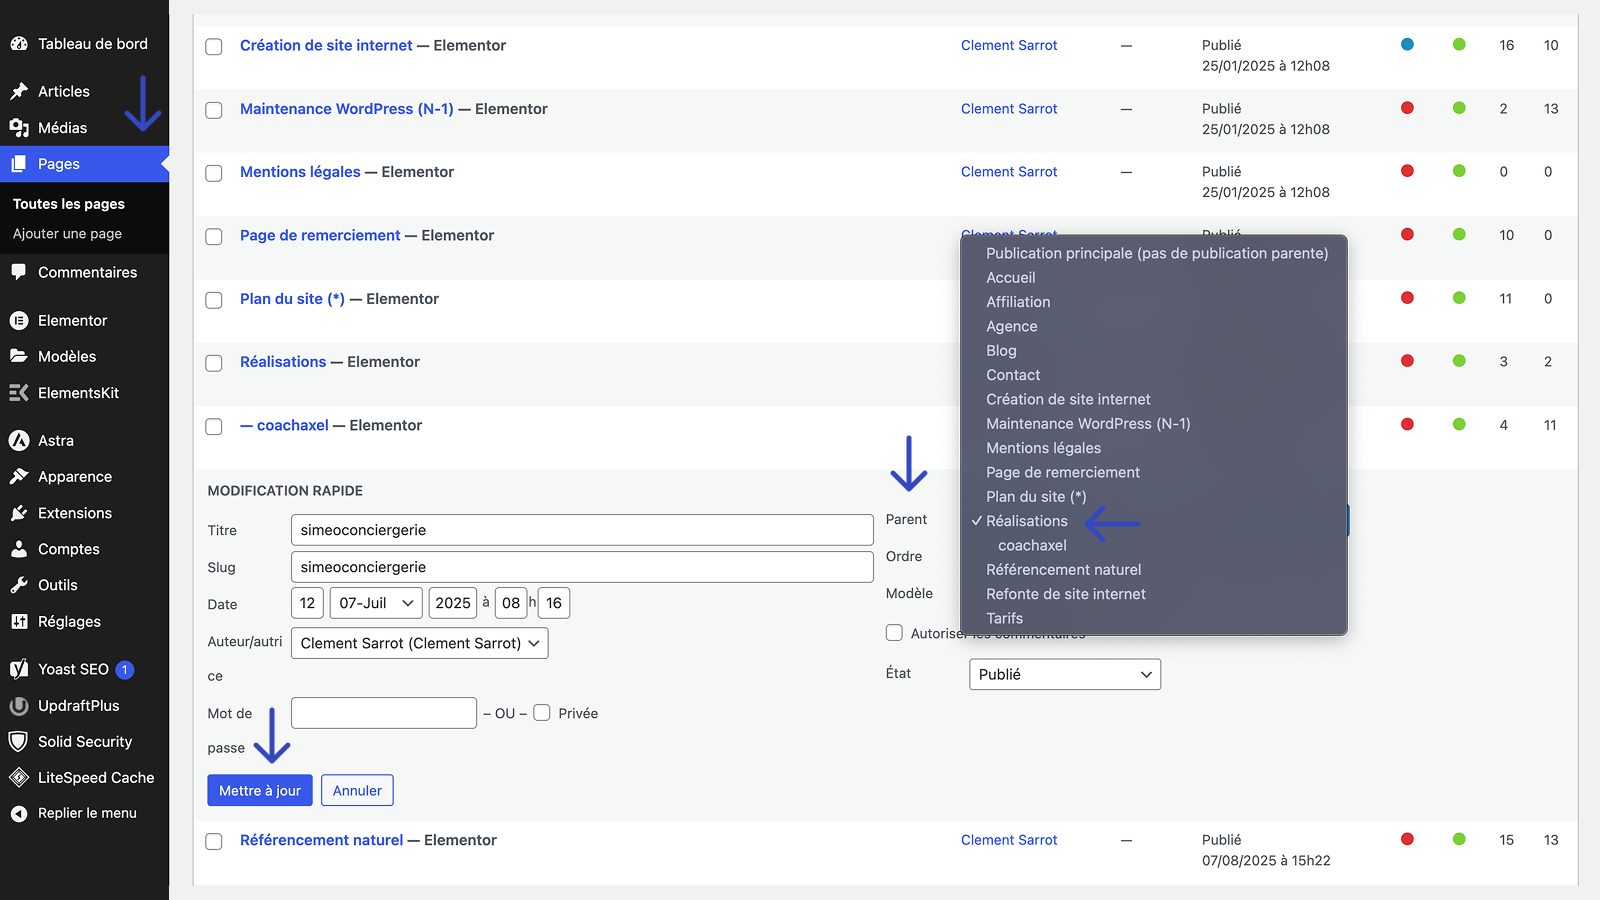
Task: Tick the Mentions légales row checkbox
Action: tap(214, 173)
